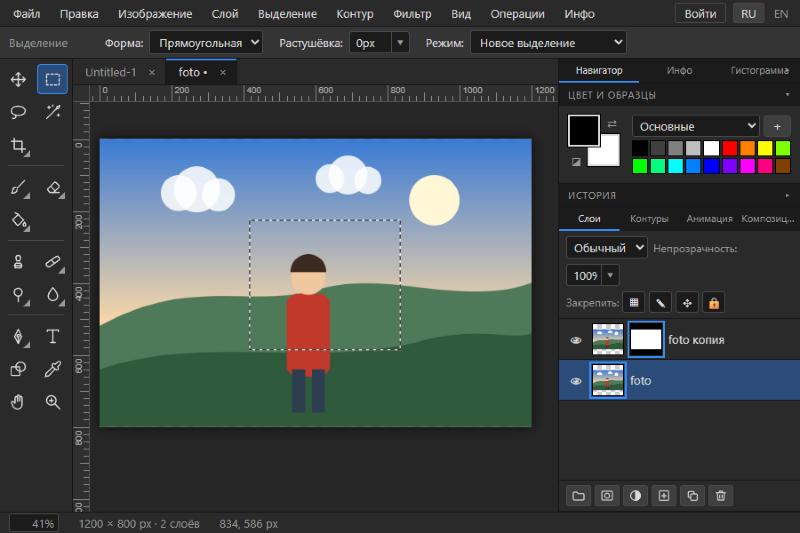Select the Brush tool
This screenshot has width=800, height=533.
[x=18, y=188]
